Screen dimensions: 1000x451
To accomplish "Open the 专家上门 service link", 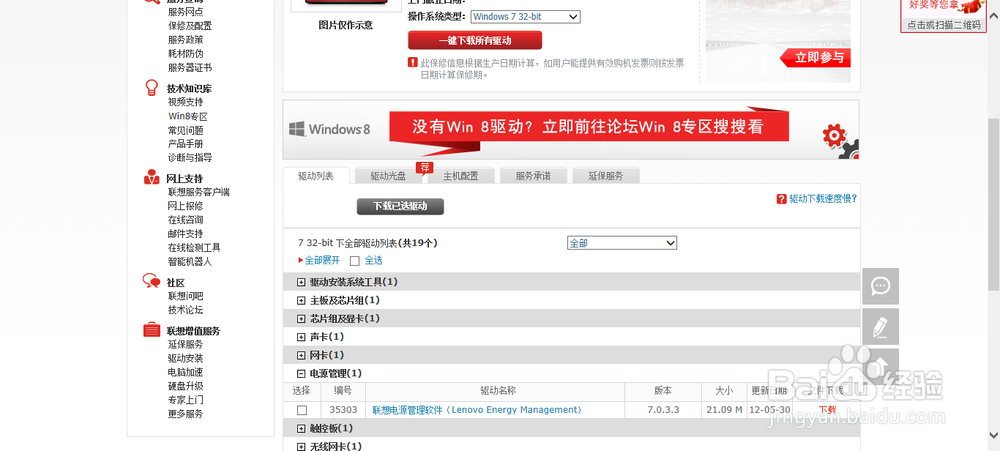I will tap(186, 400).
